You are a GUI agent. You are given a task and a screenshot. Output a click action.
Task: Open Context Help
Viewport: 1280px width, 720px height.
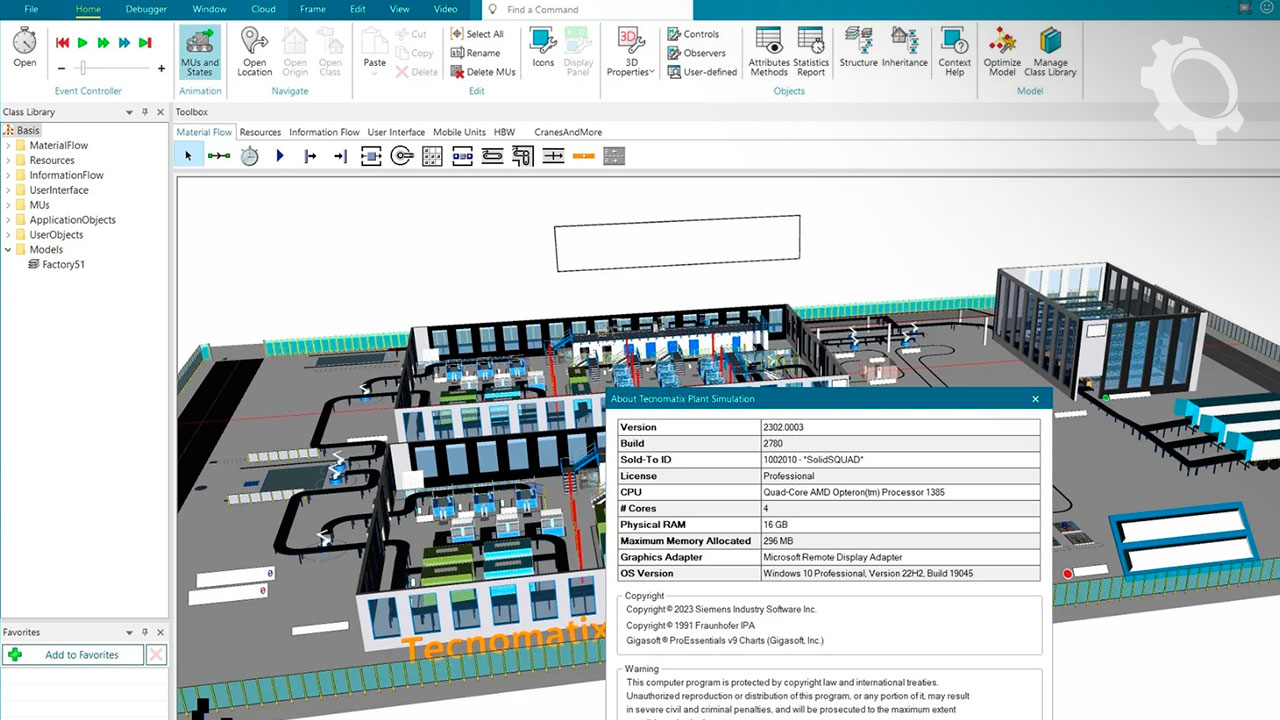click(x=955, y=52)
